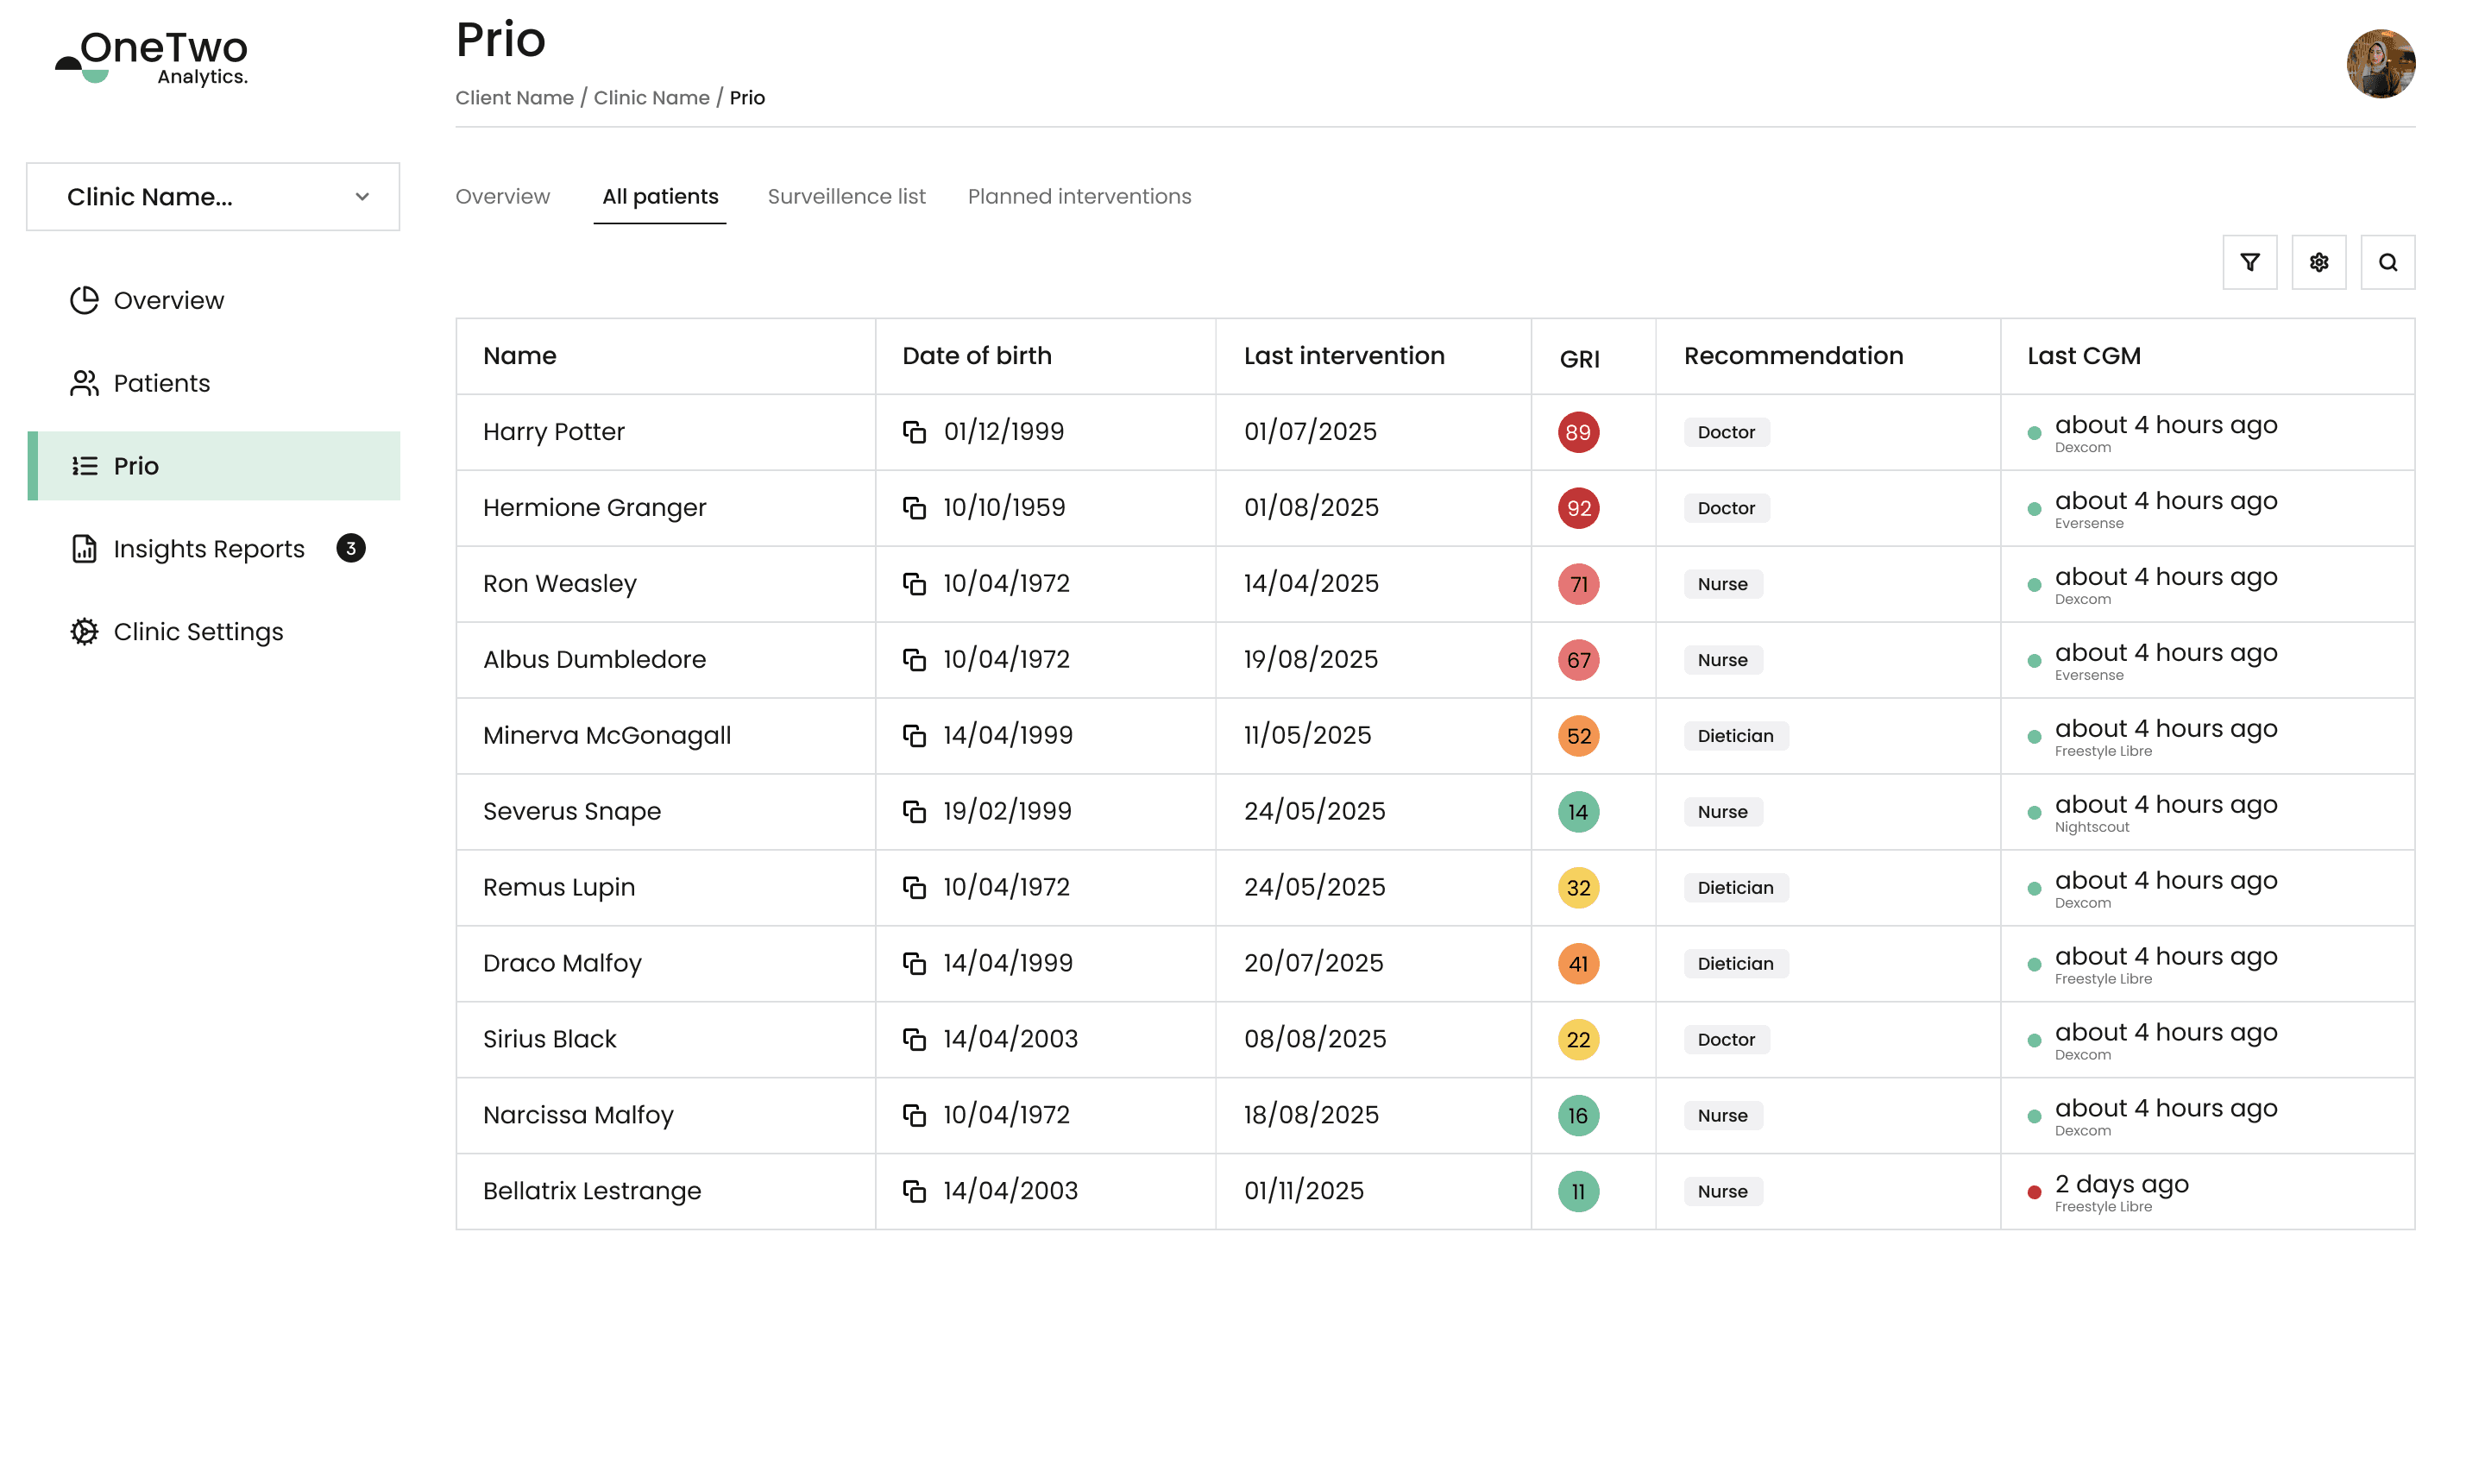The width and height of the screenshot is (2485, 1484).
Task: Click Severus Snape's Nightscout CGM label
Action: [2091, 827]
